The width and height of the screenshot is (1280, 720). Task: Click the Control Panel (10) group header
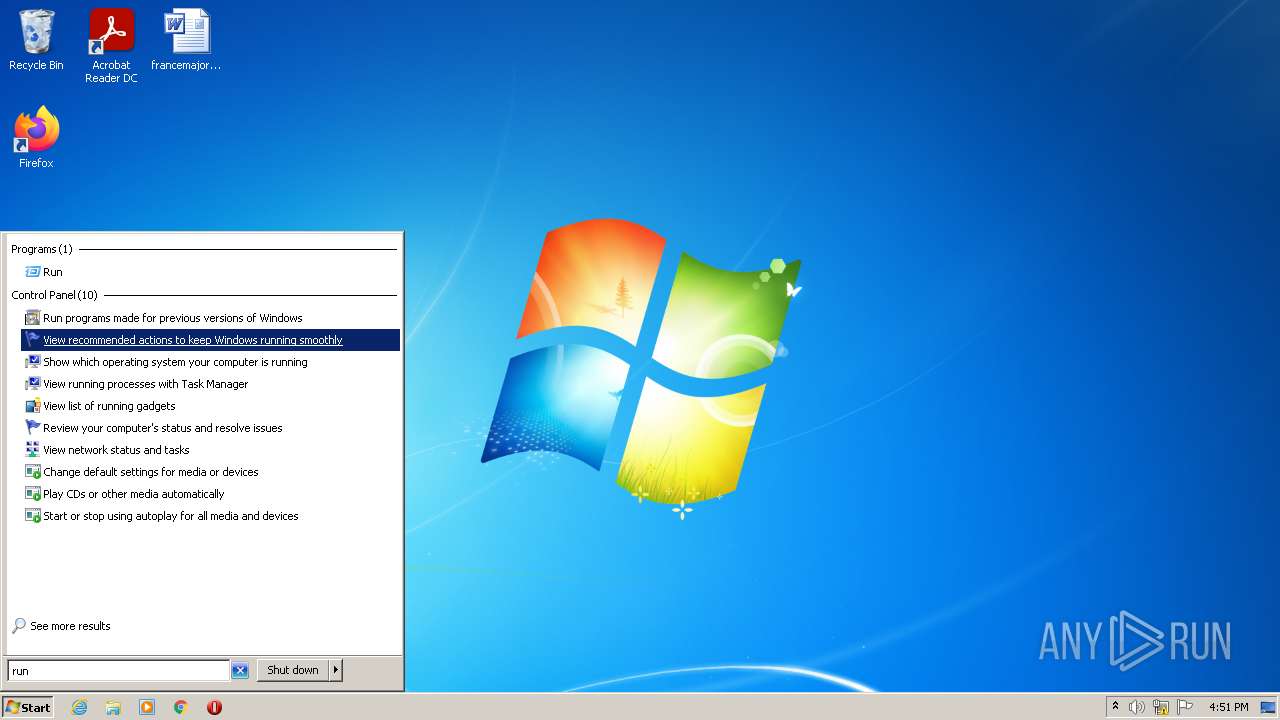click(55, 295)
